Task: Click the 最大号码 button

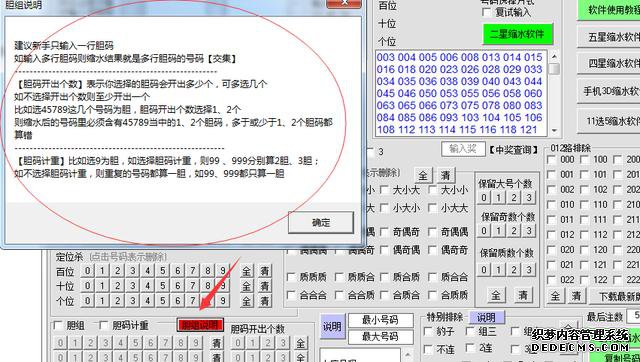Action: pyautogui.click(x=380, y=337)
